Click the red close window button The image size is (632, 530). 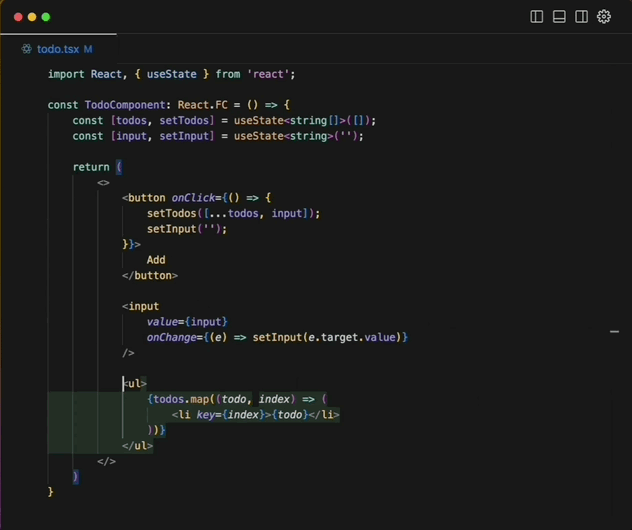[18, 17]
